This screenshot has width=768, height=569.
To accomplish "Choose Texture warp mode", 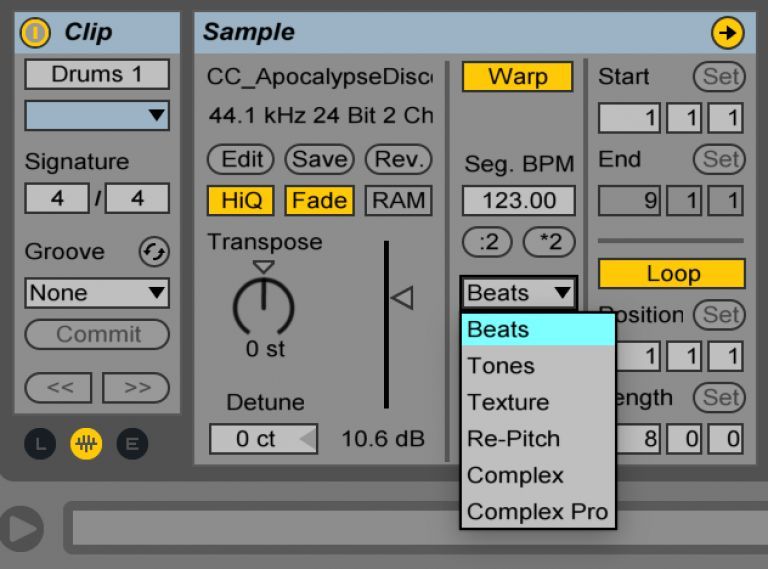I will [x=538, y=402].
